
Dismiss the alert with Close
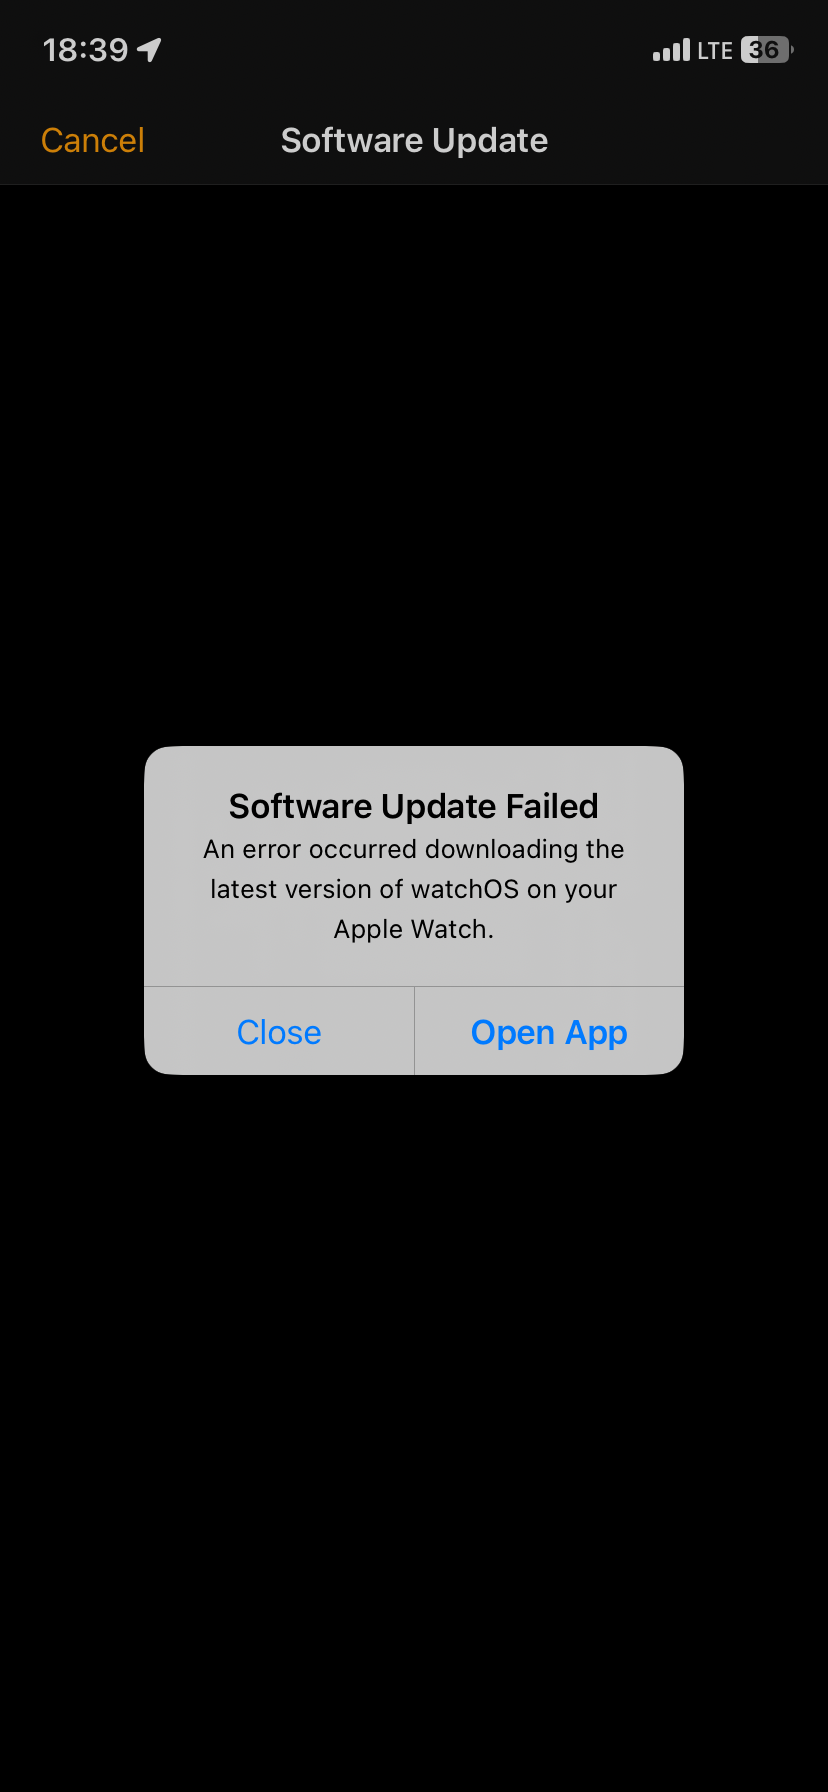pyautogui.click(x=279, y=1032)
